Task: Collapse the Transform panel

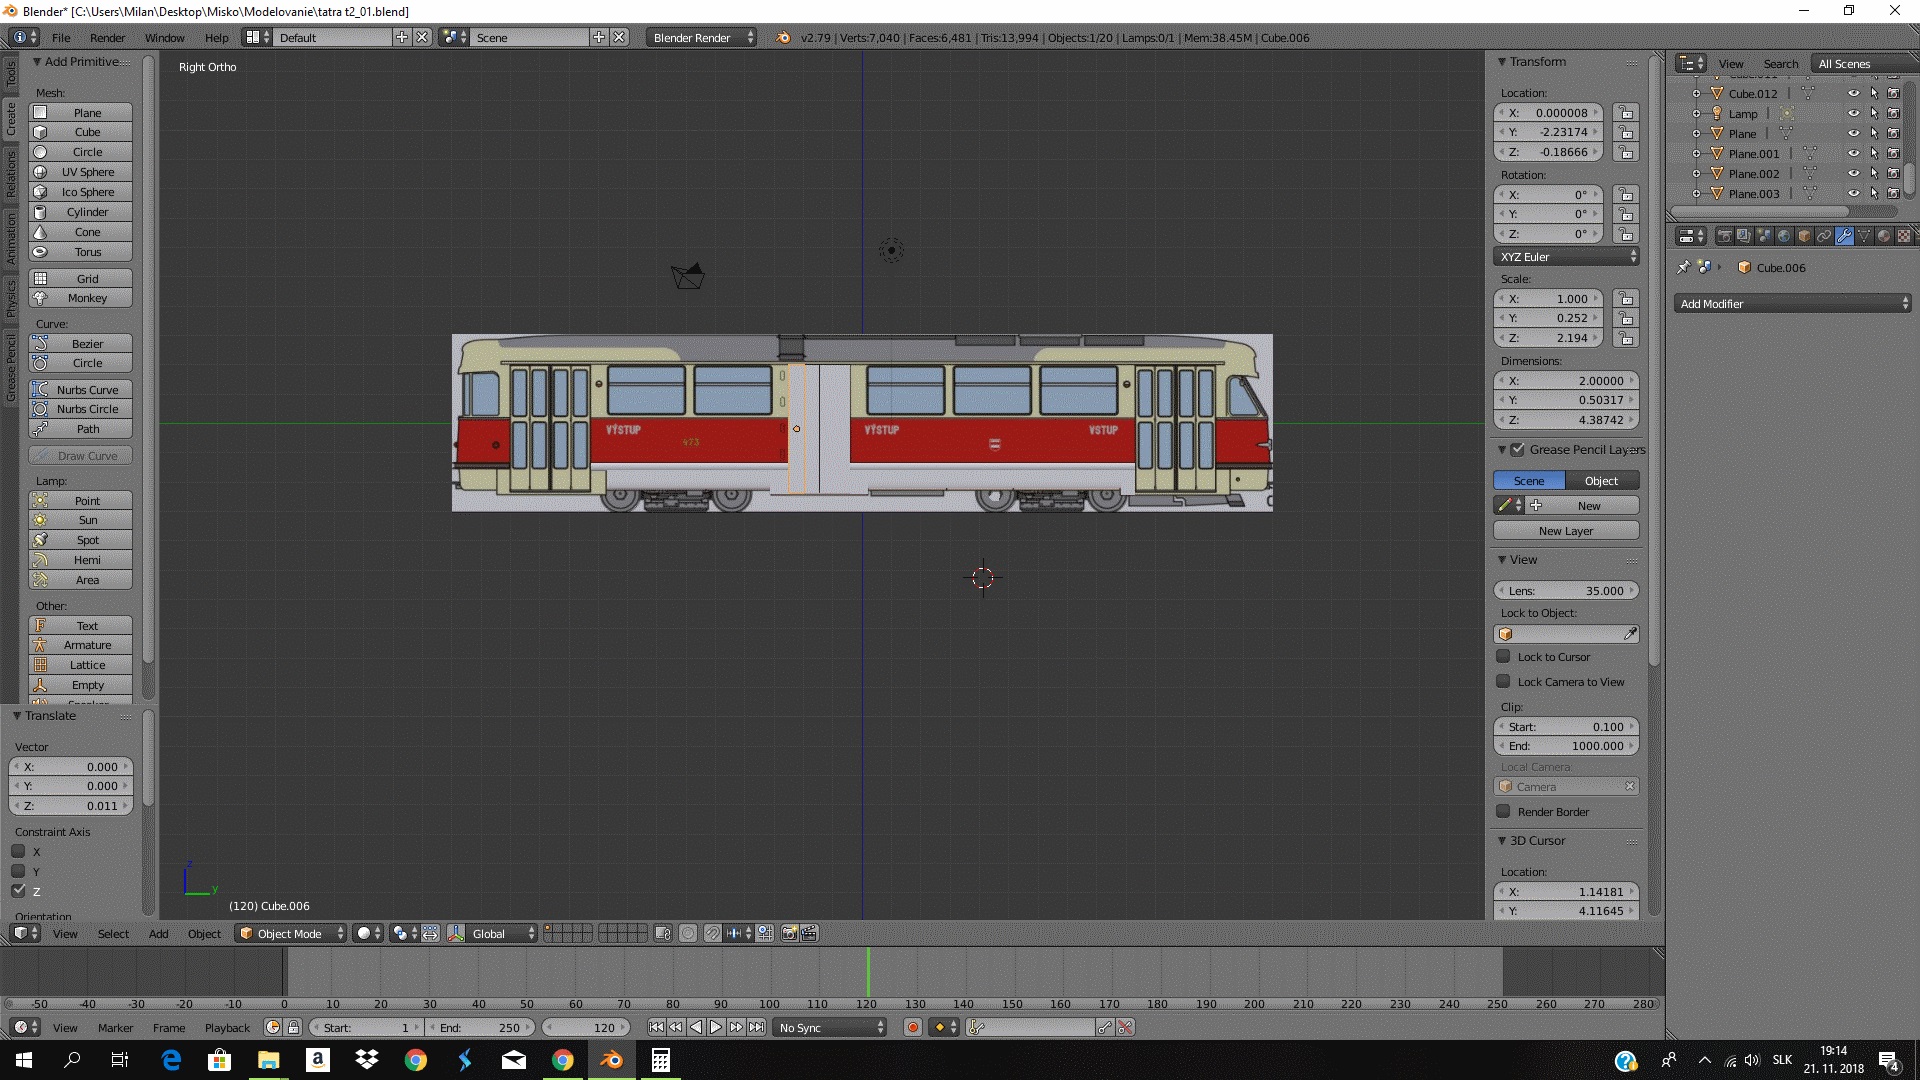Action: pyautogui.click(x=1502, y=61)
